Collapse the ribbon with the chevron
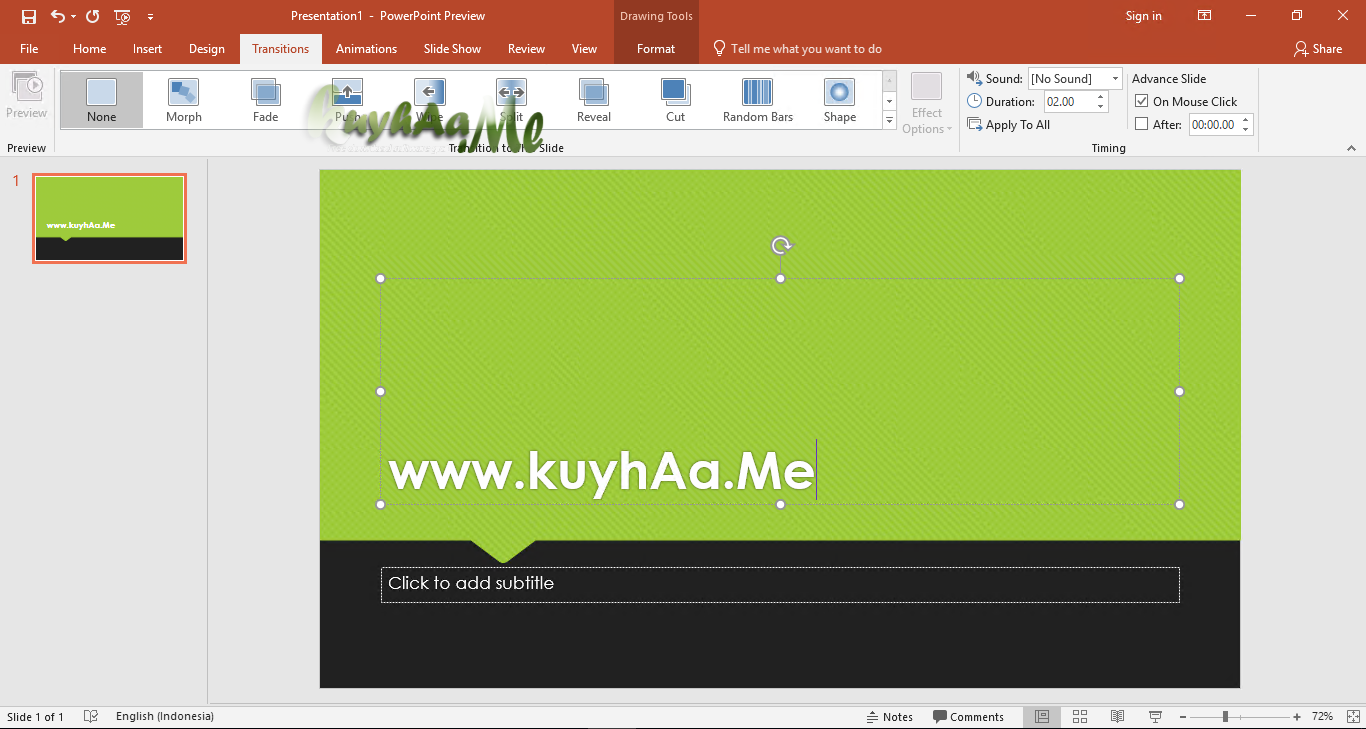 [x=1352, y=148]
